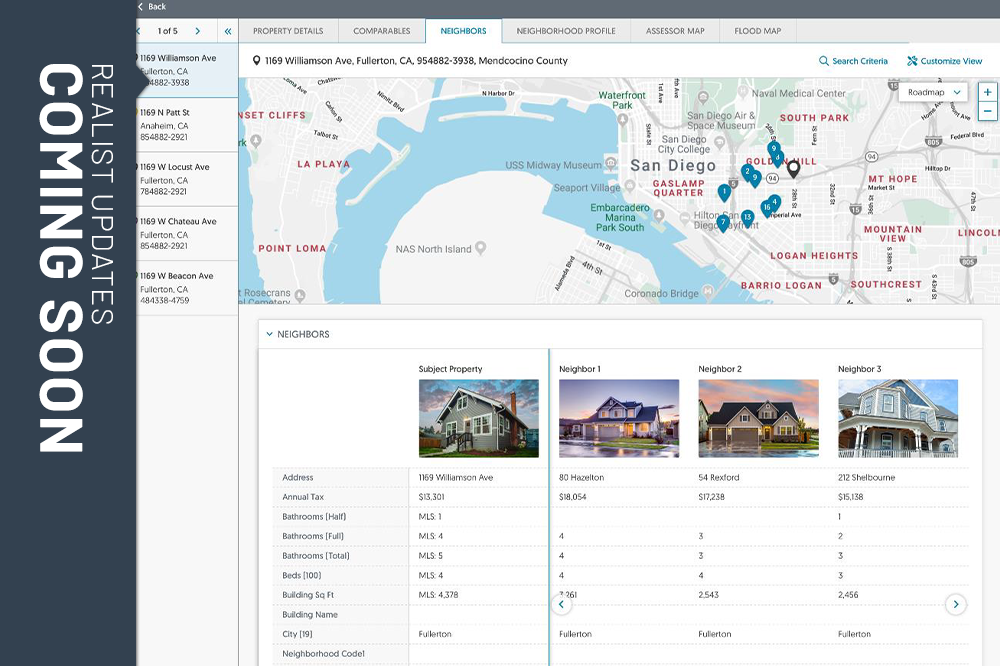Click the 54 Rexford address cell

point(719,477)
